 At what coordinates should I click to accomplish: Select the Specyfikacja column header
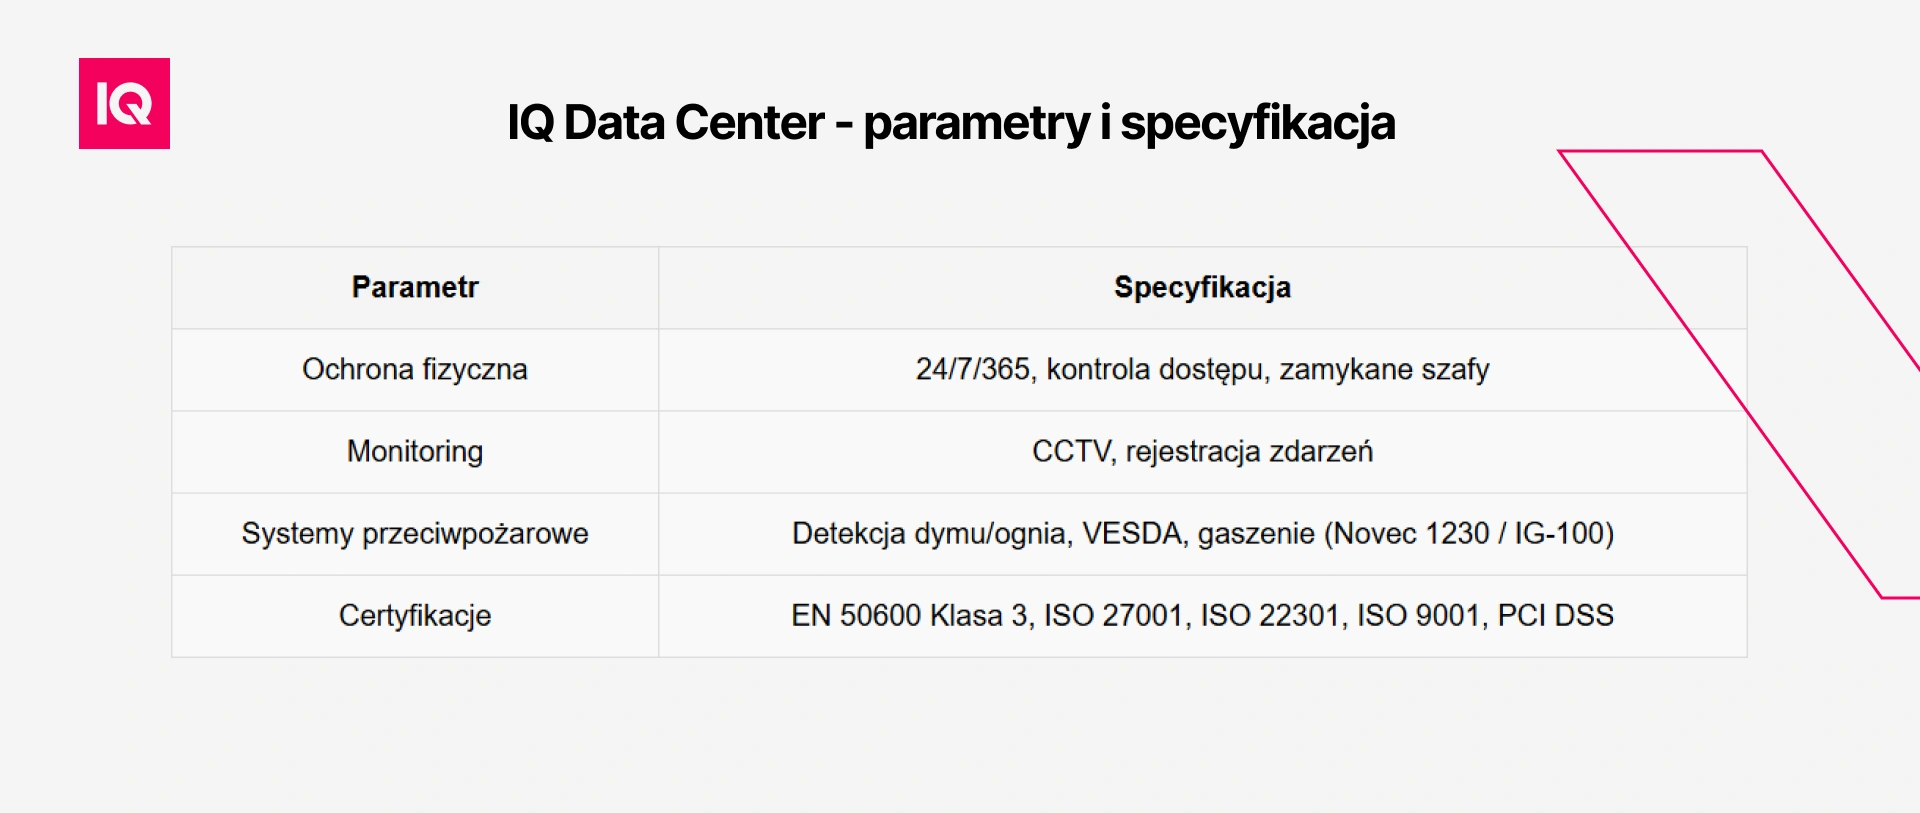tap(1202, 288)
